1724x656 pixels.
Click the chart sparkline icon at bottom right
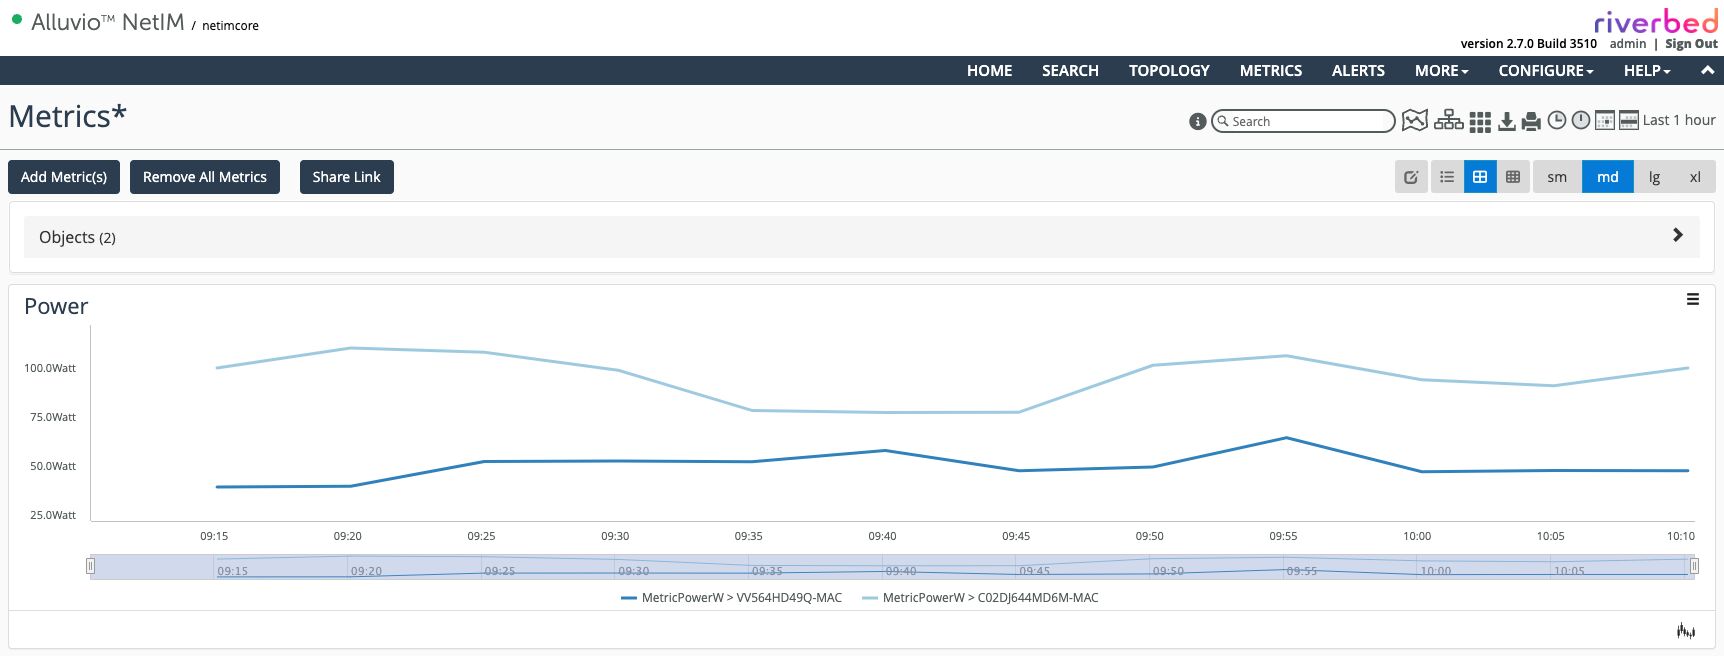(x=1686, y=630)
